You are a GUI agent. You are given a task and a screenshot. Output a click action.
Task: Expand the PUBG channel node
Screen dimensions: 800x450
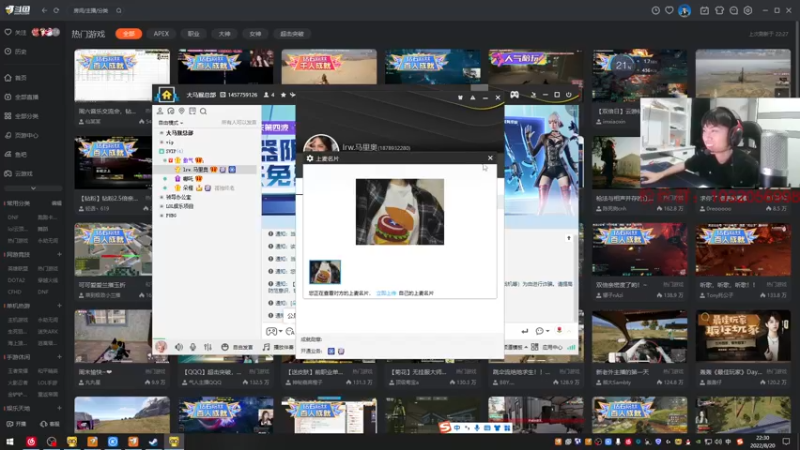[x=162, y=215]
